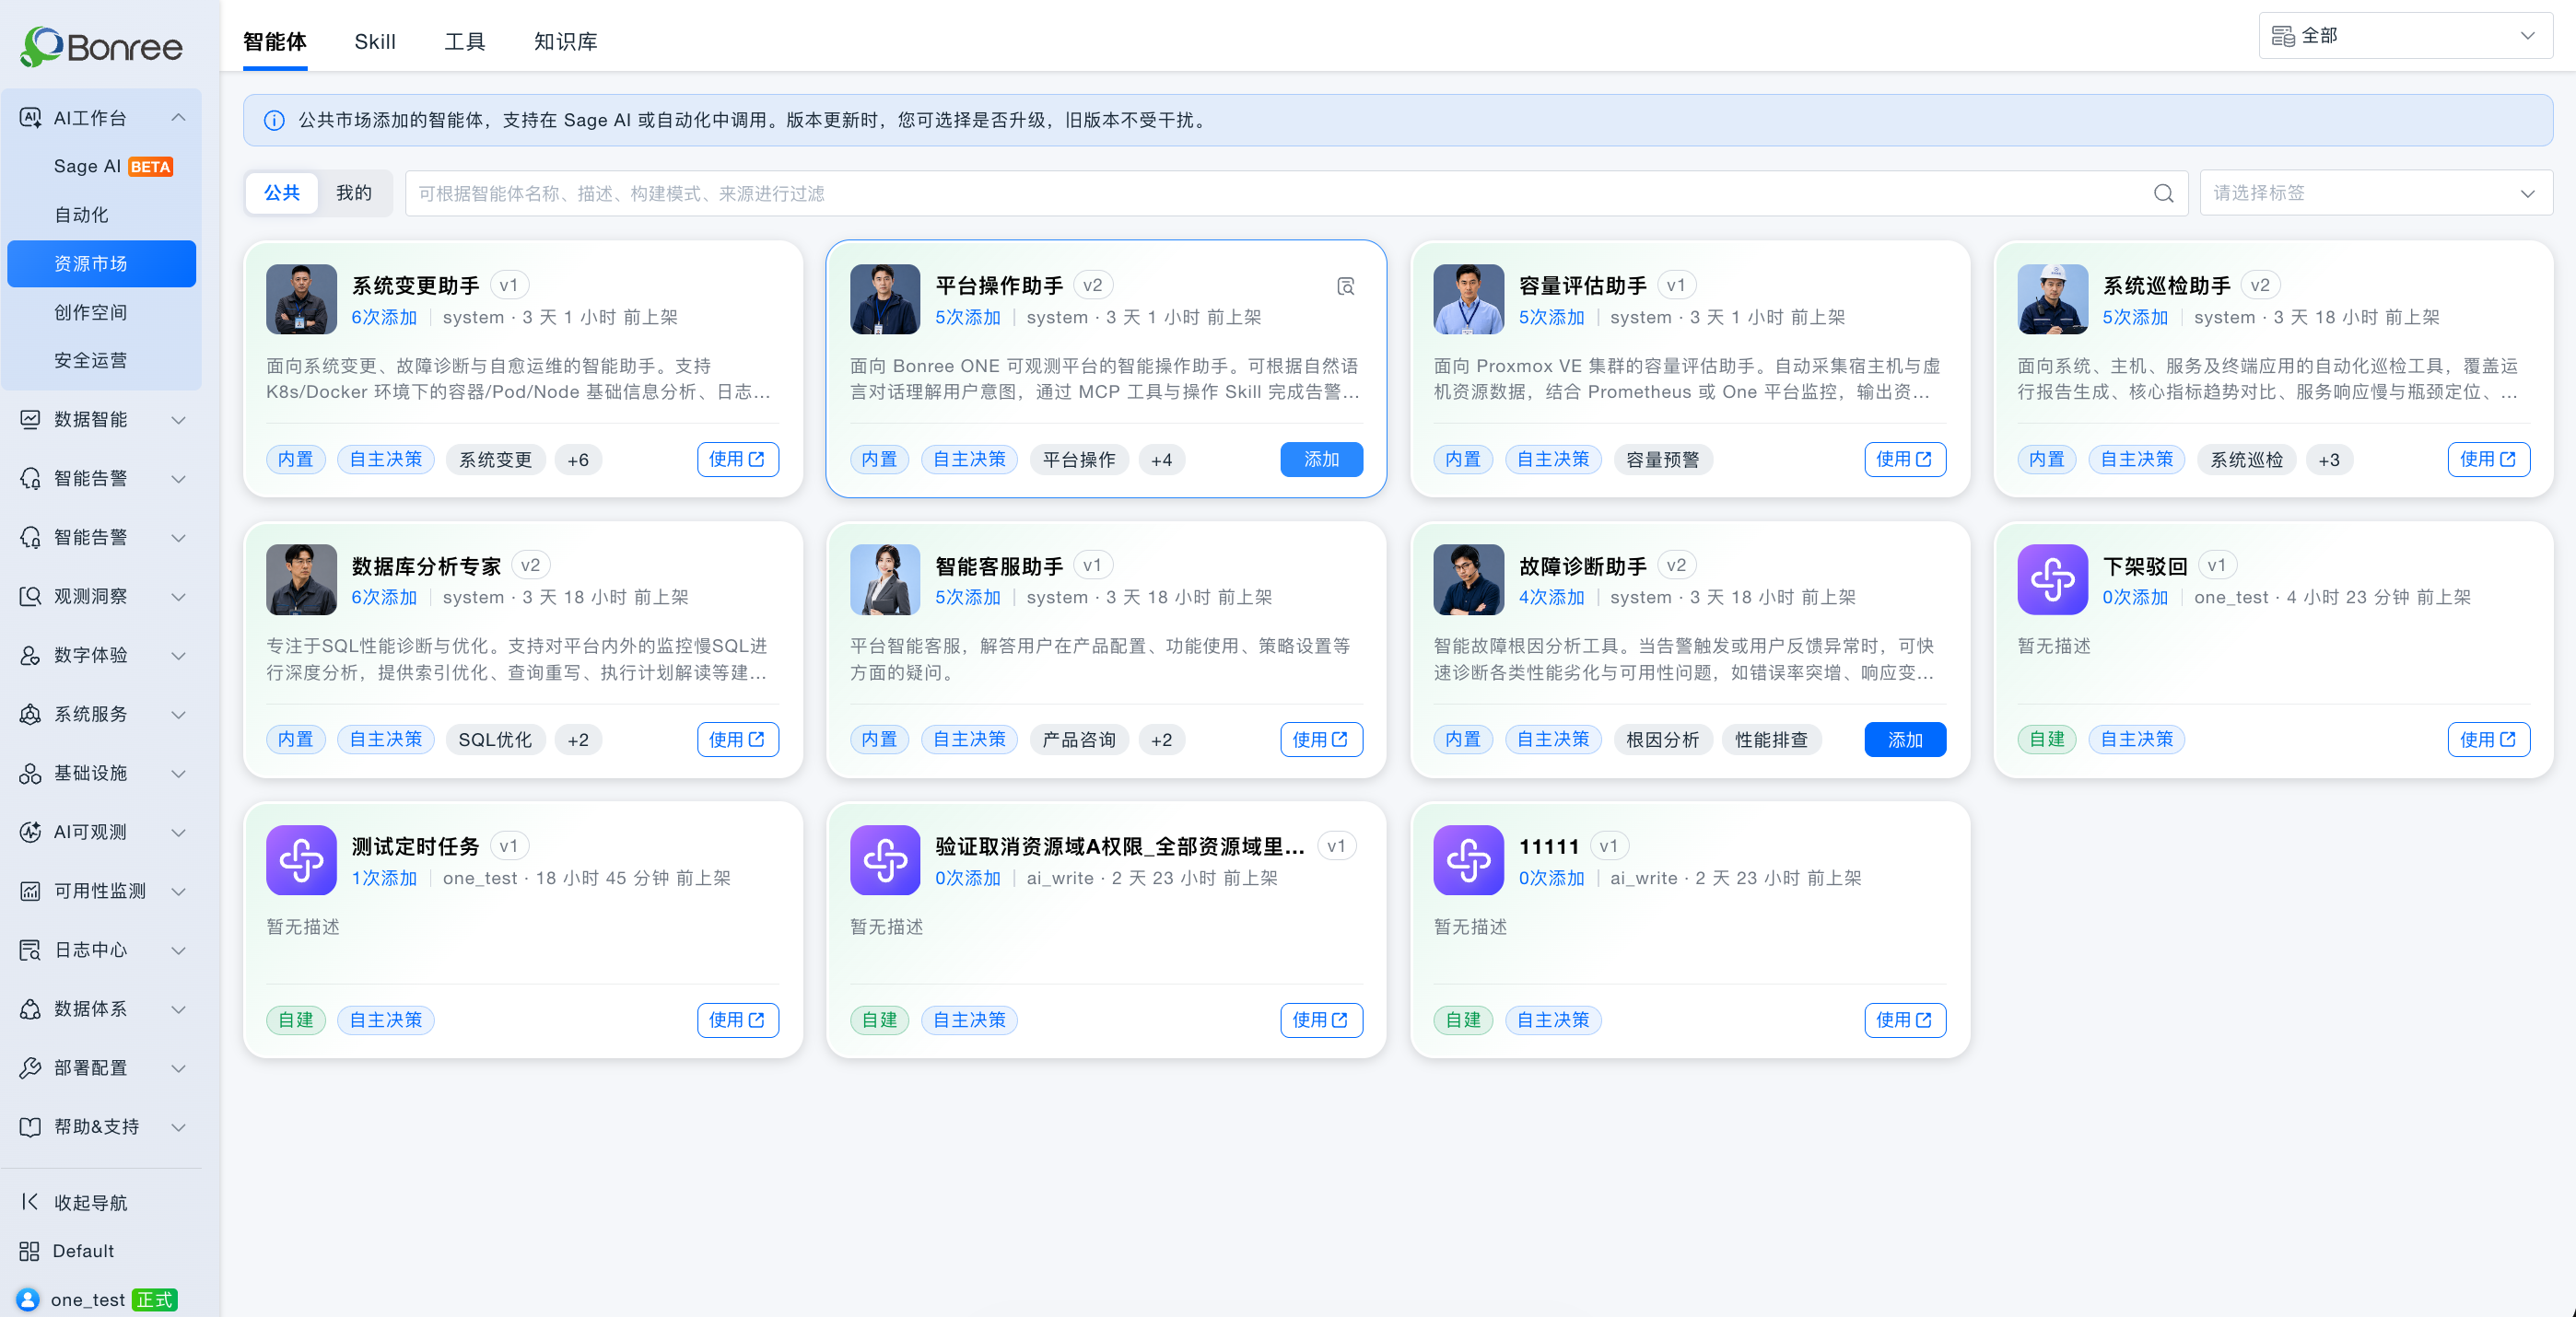Switch to the 知识库 tab
Image resolution: width=2576 pixels, height=1317 pixels.
coord(566,41)
